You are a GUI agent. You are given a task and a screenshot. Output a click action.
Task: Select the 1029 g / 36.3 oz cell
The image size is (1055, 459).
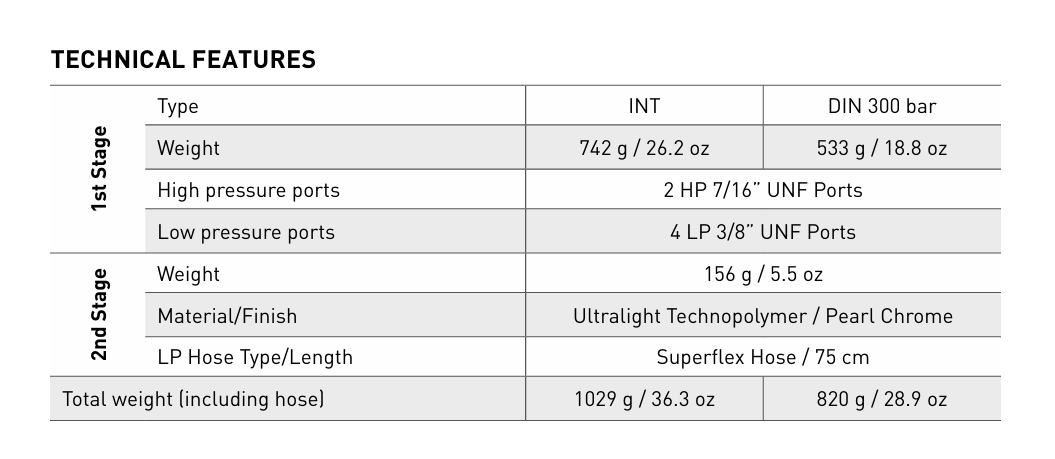click(644, 399)
